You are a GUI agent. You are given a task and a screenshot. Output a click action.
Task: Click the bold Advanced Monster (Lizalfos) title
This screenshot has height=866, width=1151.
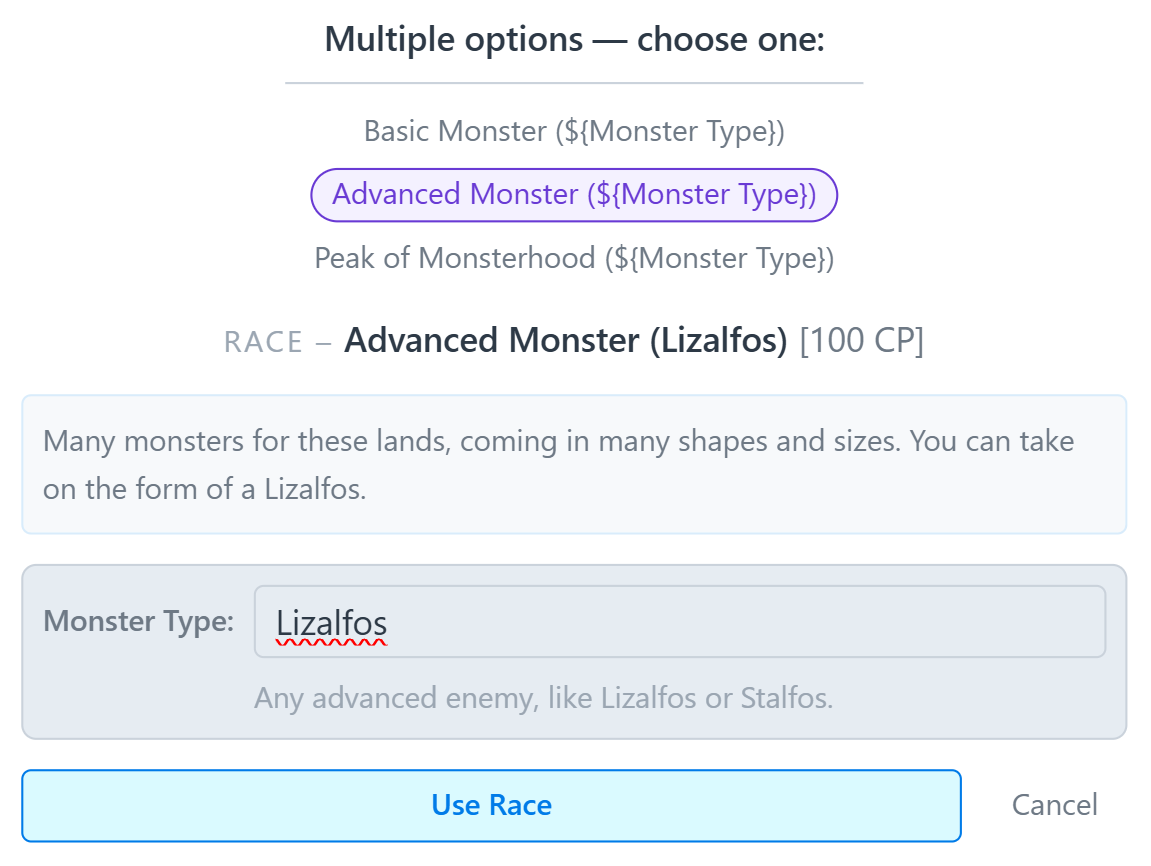(x=566, y=341)
